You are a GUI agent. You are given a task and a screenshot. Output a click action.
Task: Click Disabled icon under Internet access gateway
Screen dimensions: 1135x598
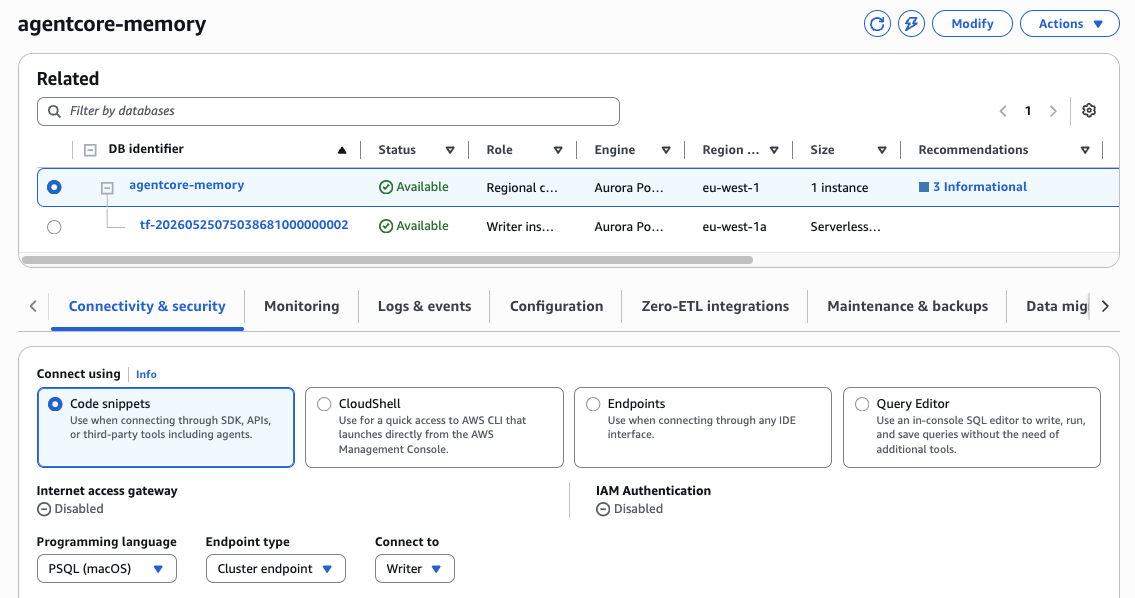[44, 509]
